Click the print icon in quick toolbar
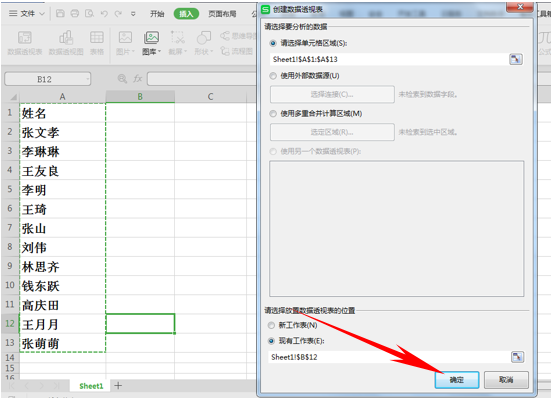This screenshot has width=551, height=398. pyautogui.click(x=75, y=14)
